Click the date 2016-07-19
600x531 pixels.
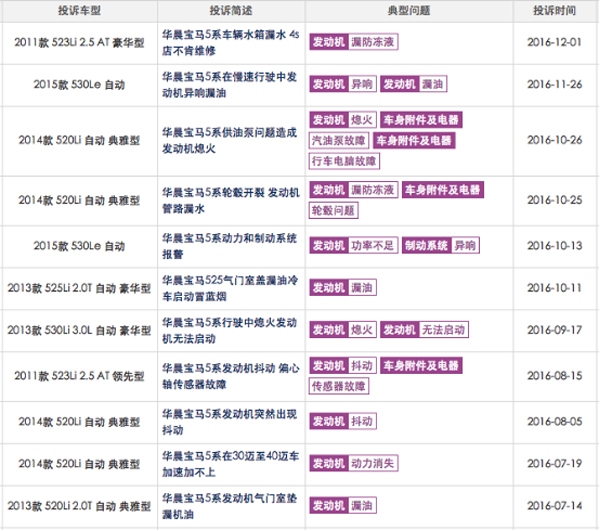pyautogui.click(x=554, y=464)
